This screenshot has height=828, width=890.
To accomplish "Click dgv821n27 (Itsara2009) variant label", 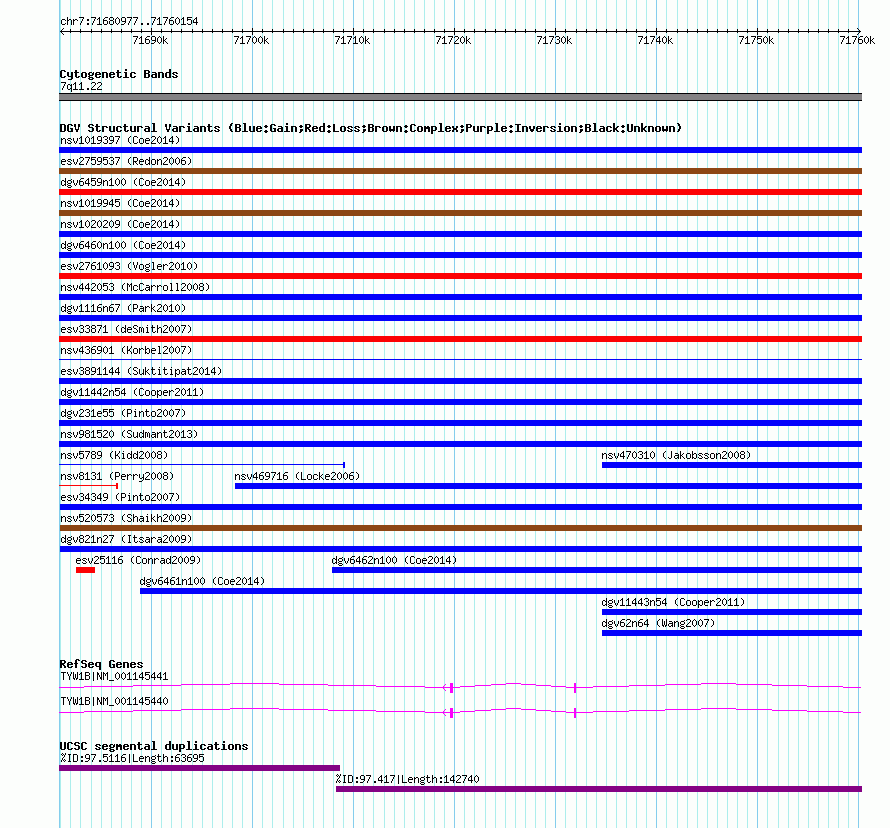I will [126, 539].
